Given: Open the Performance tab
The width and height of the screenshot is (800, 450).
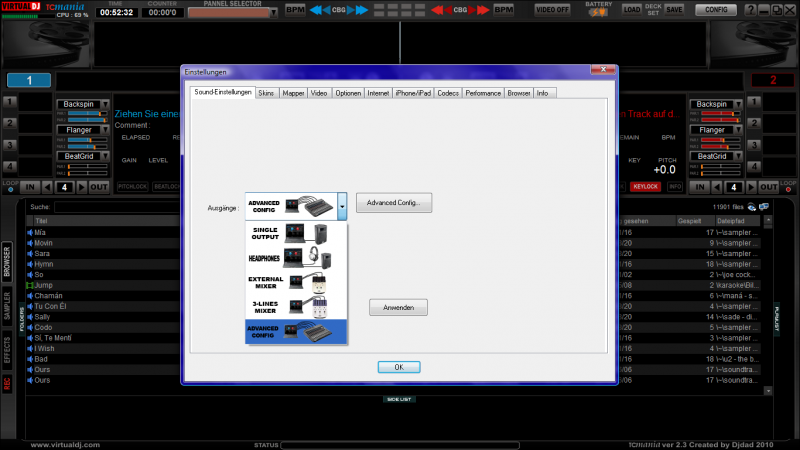Looking at the screenshot, I should click(483, 93).
